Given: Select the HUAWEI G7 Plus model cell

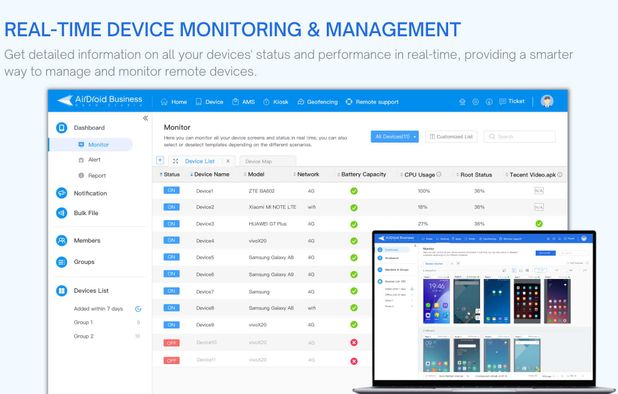Looking at the screenshot, I should tap(268, 224).
